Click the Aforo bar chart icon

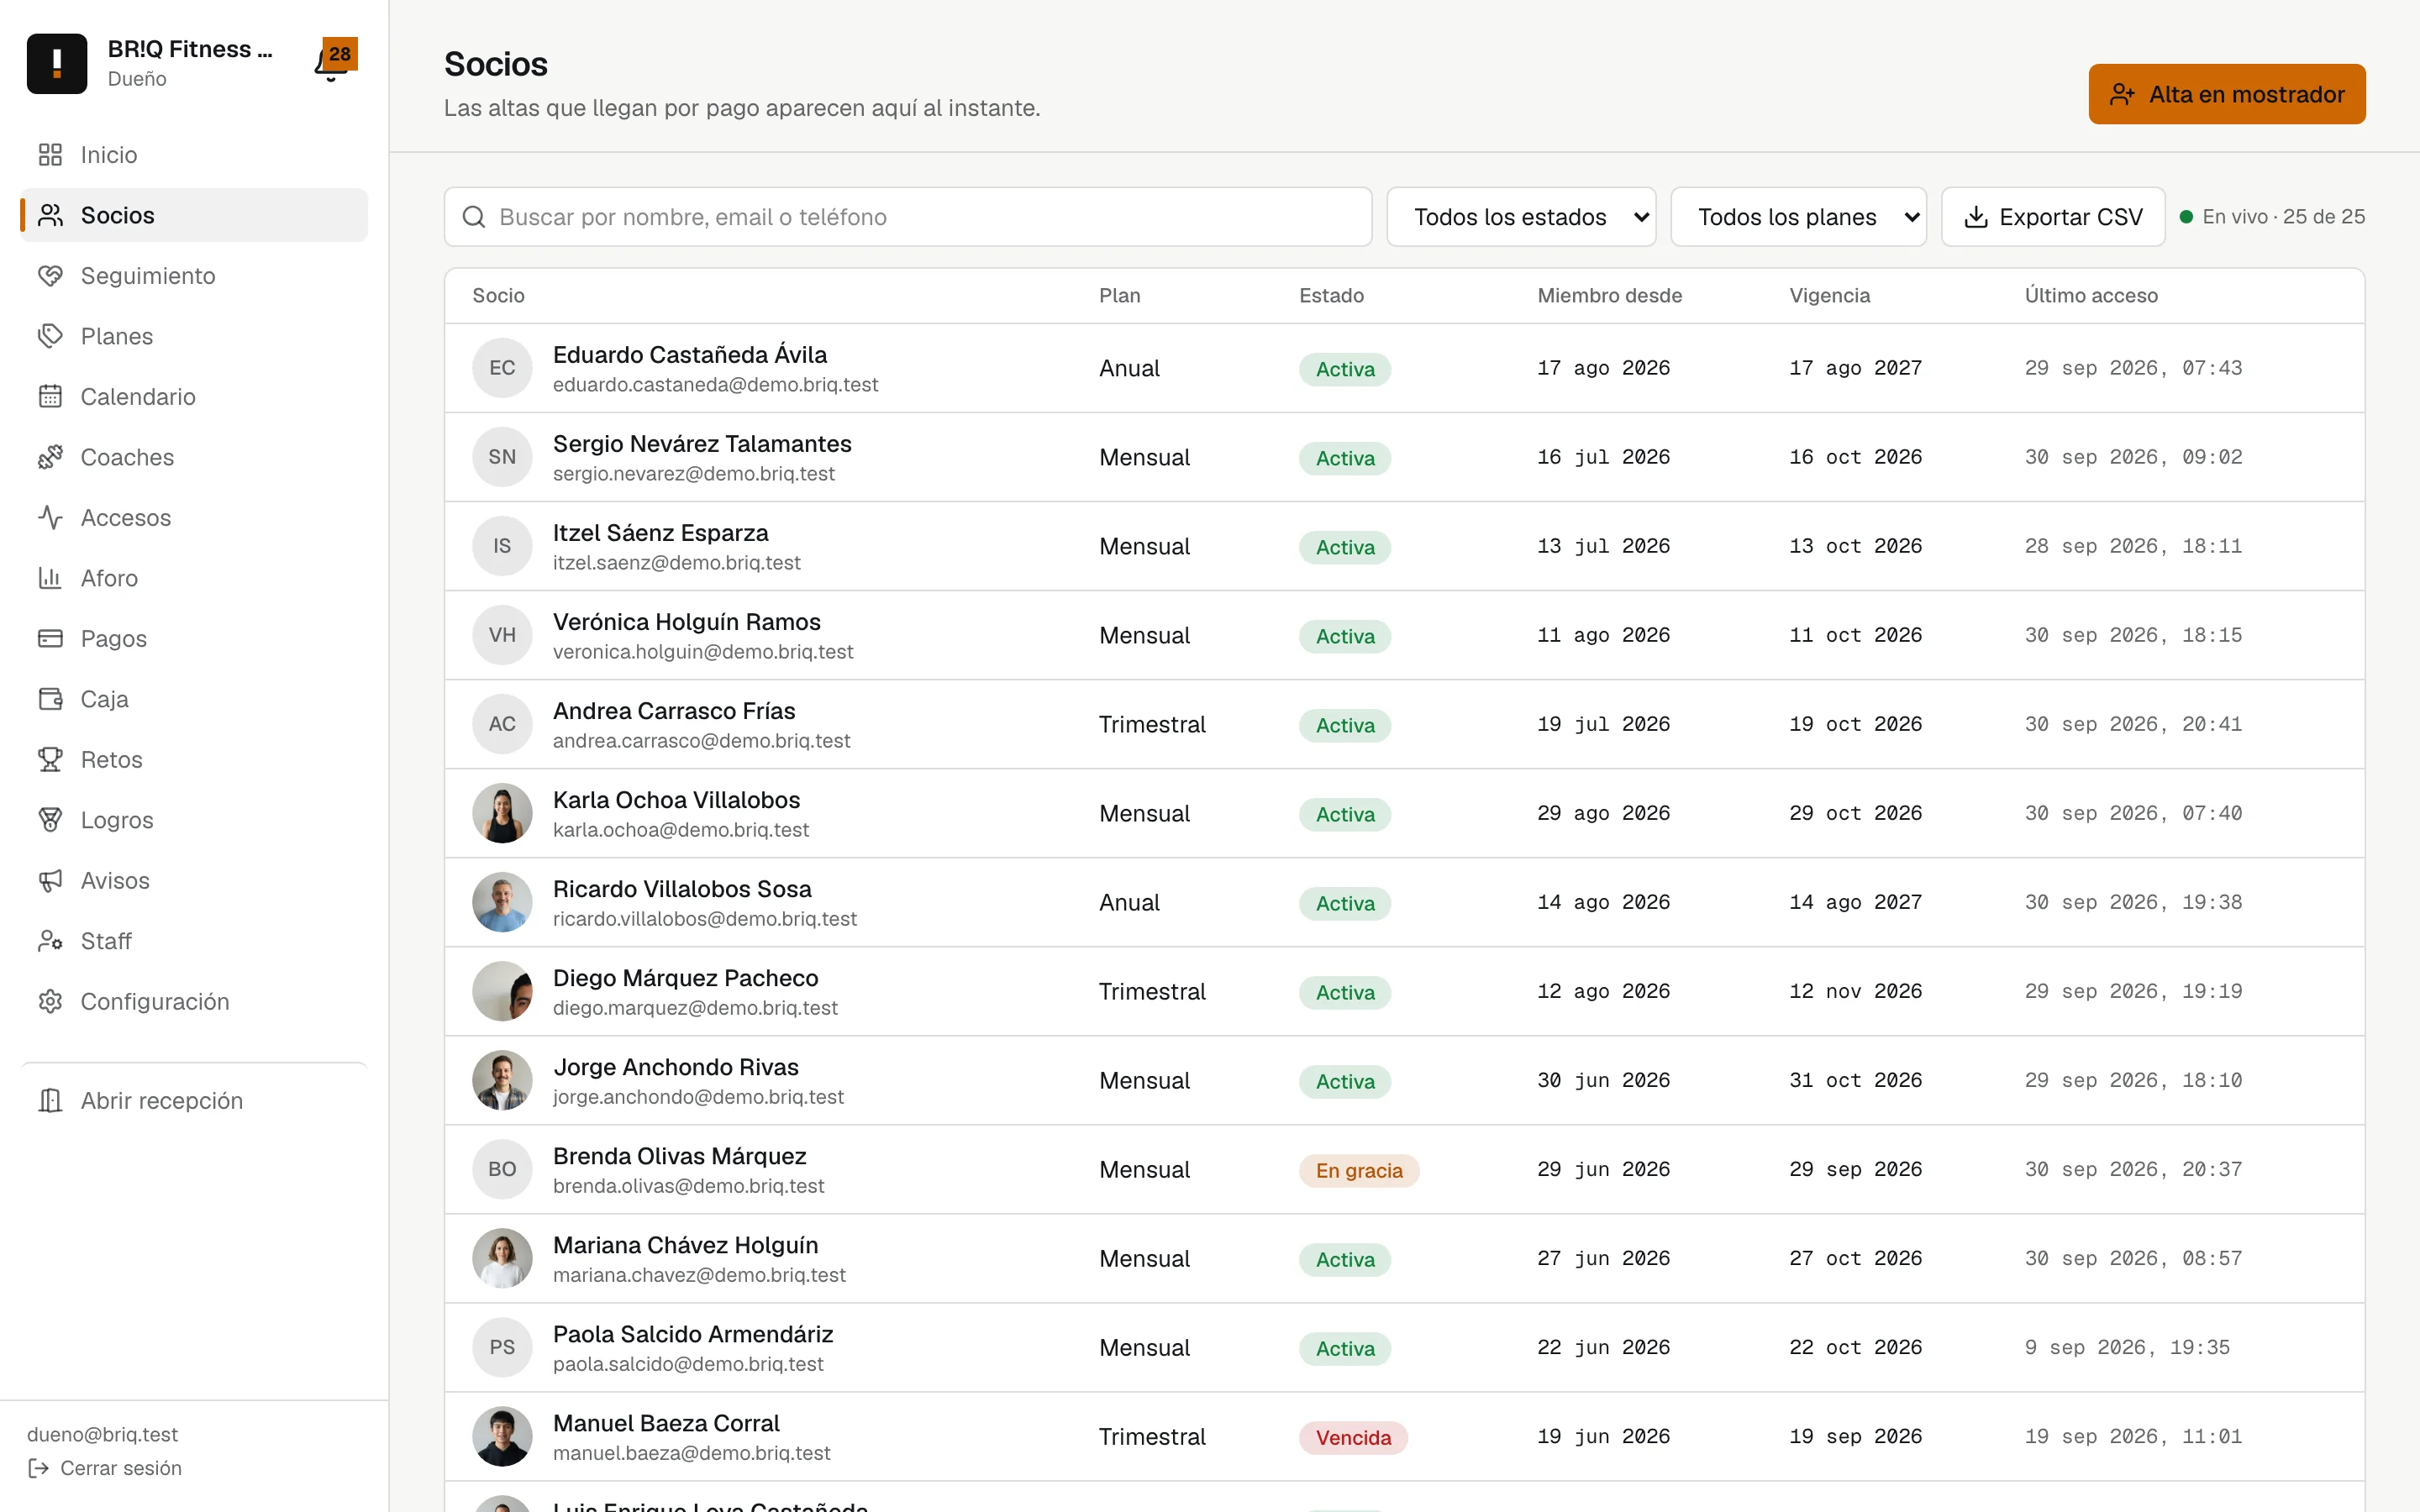click(50, 578)
